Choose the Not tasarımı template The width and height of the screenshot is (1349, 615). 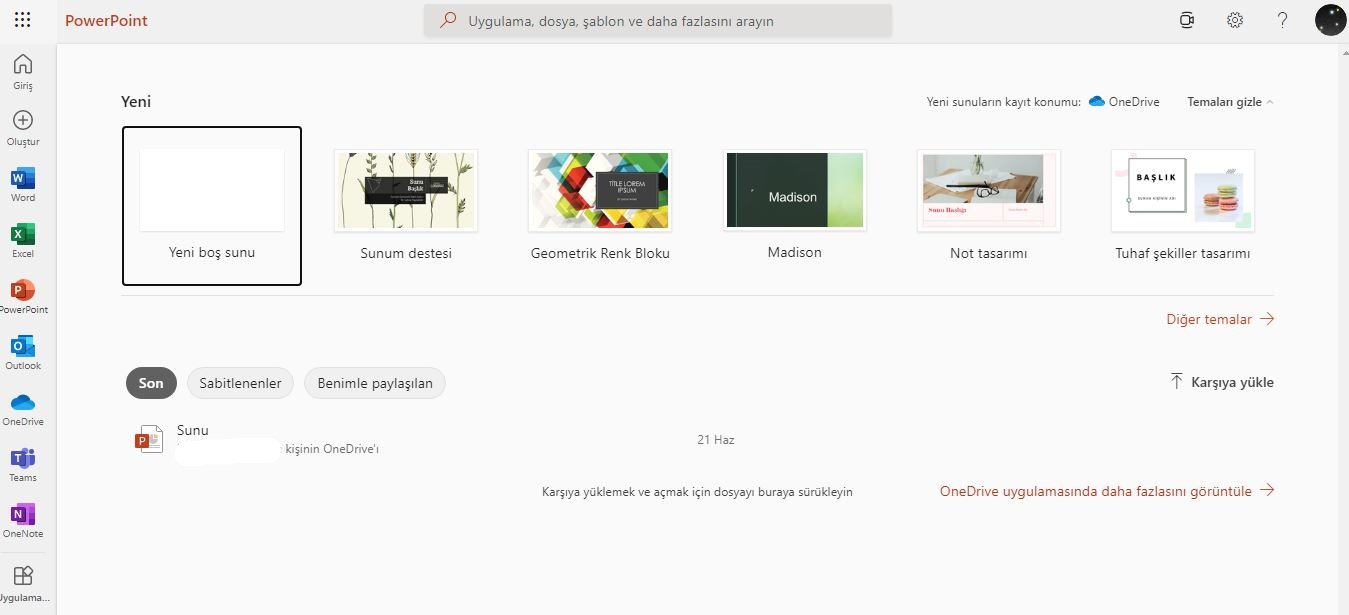click(988, 206)
